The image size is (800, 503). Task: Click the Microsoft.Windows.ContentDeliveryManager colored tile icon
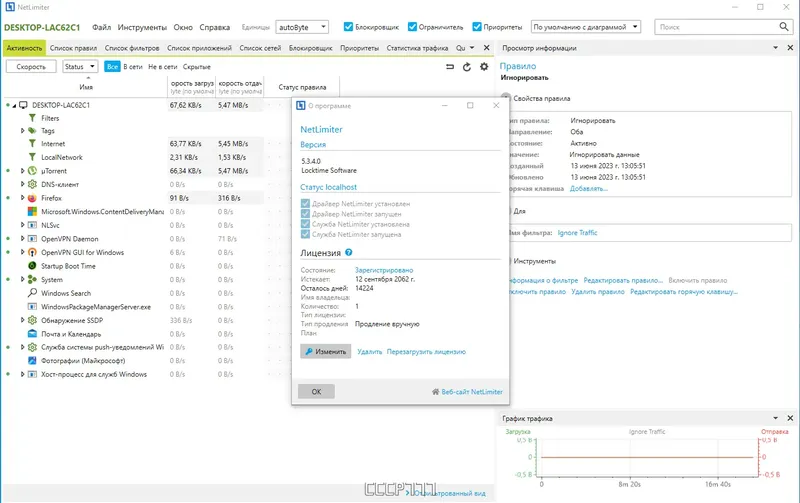[x=32, y=211]
